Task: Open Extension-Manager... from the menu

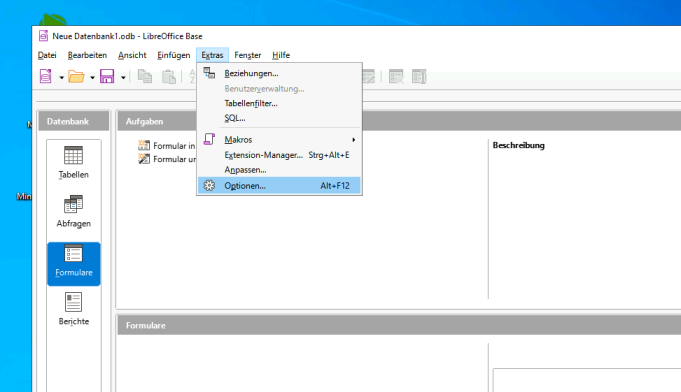Action: click(x=279, y=155)
